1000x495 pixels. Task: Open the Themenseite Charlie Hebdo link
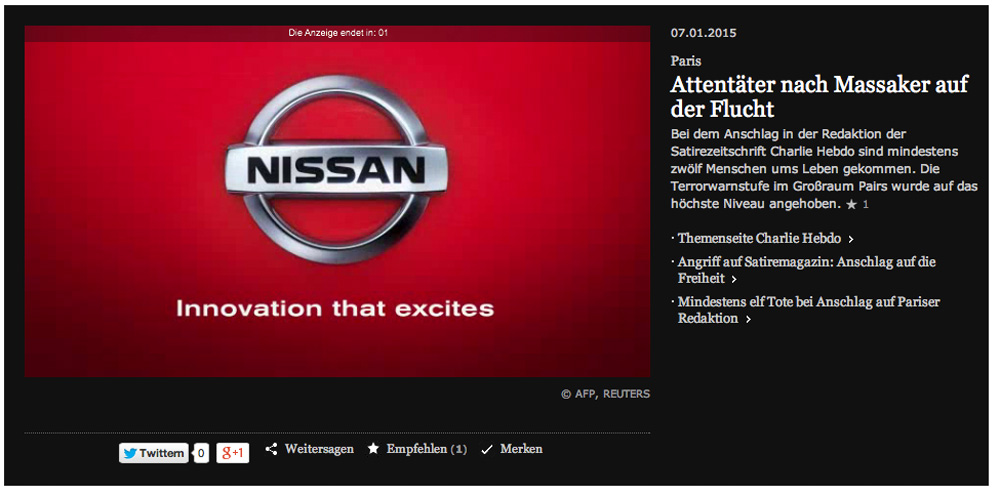click(x=760, y=239)
